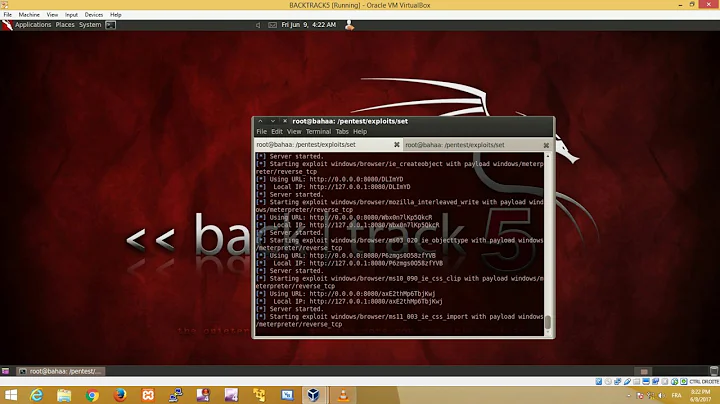Launch terminal from top panel icon
The height and width of the screenshot is (404, 720).
click(111, 25)
